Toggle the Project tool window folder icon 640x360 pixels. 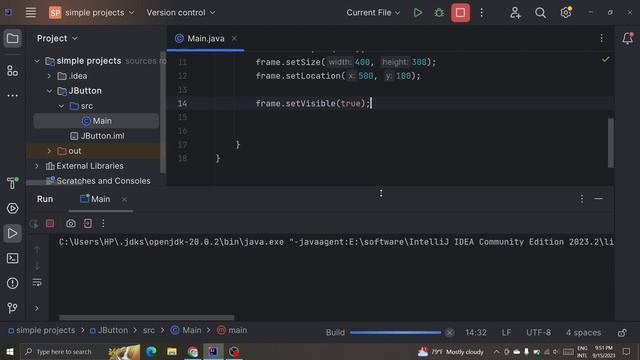(12, 39)
